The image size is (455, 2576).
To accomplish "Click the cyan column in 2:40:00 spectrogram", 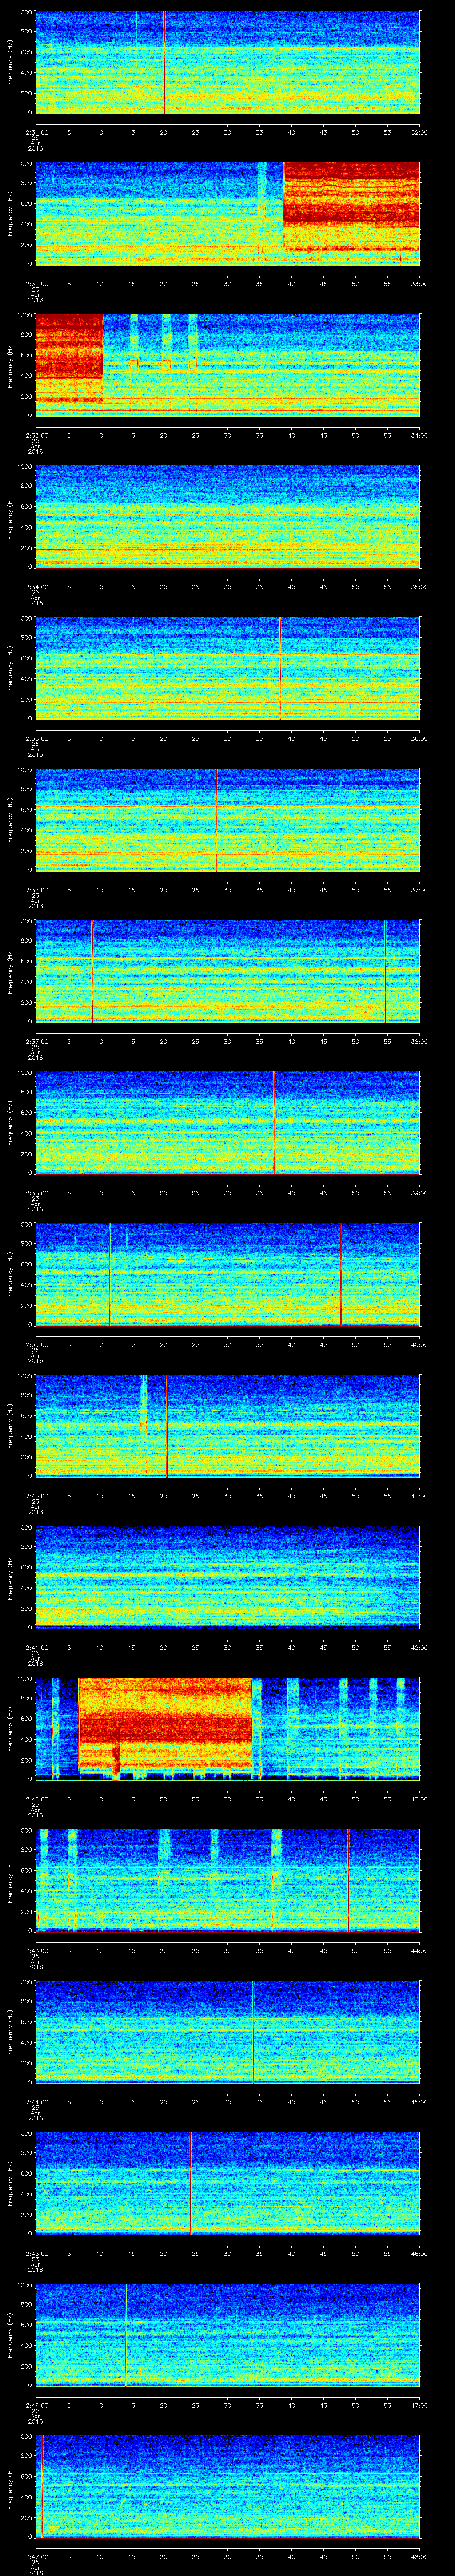I will click(x=144, y=1404).
